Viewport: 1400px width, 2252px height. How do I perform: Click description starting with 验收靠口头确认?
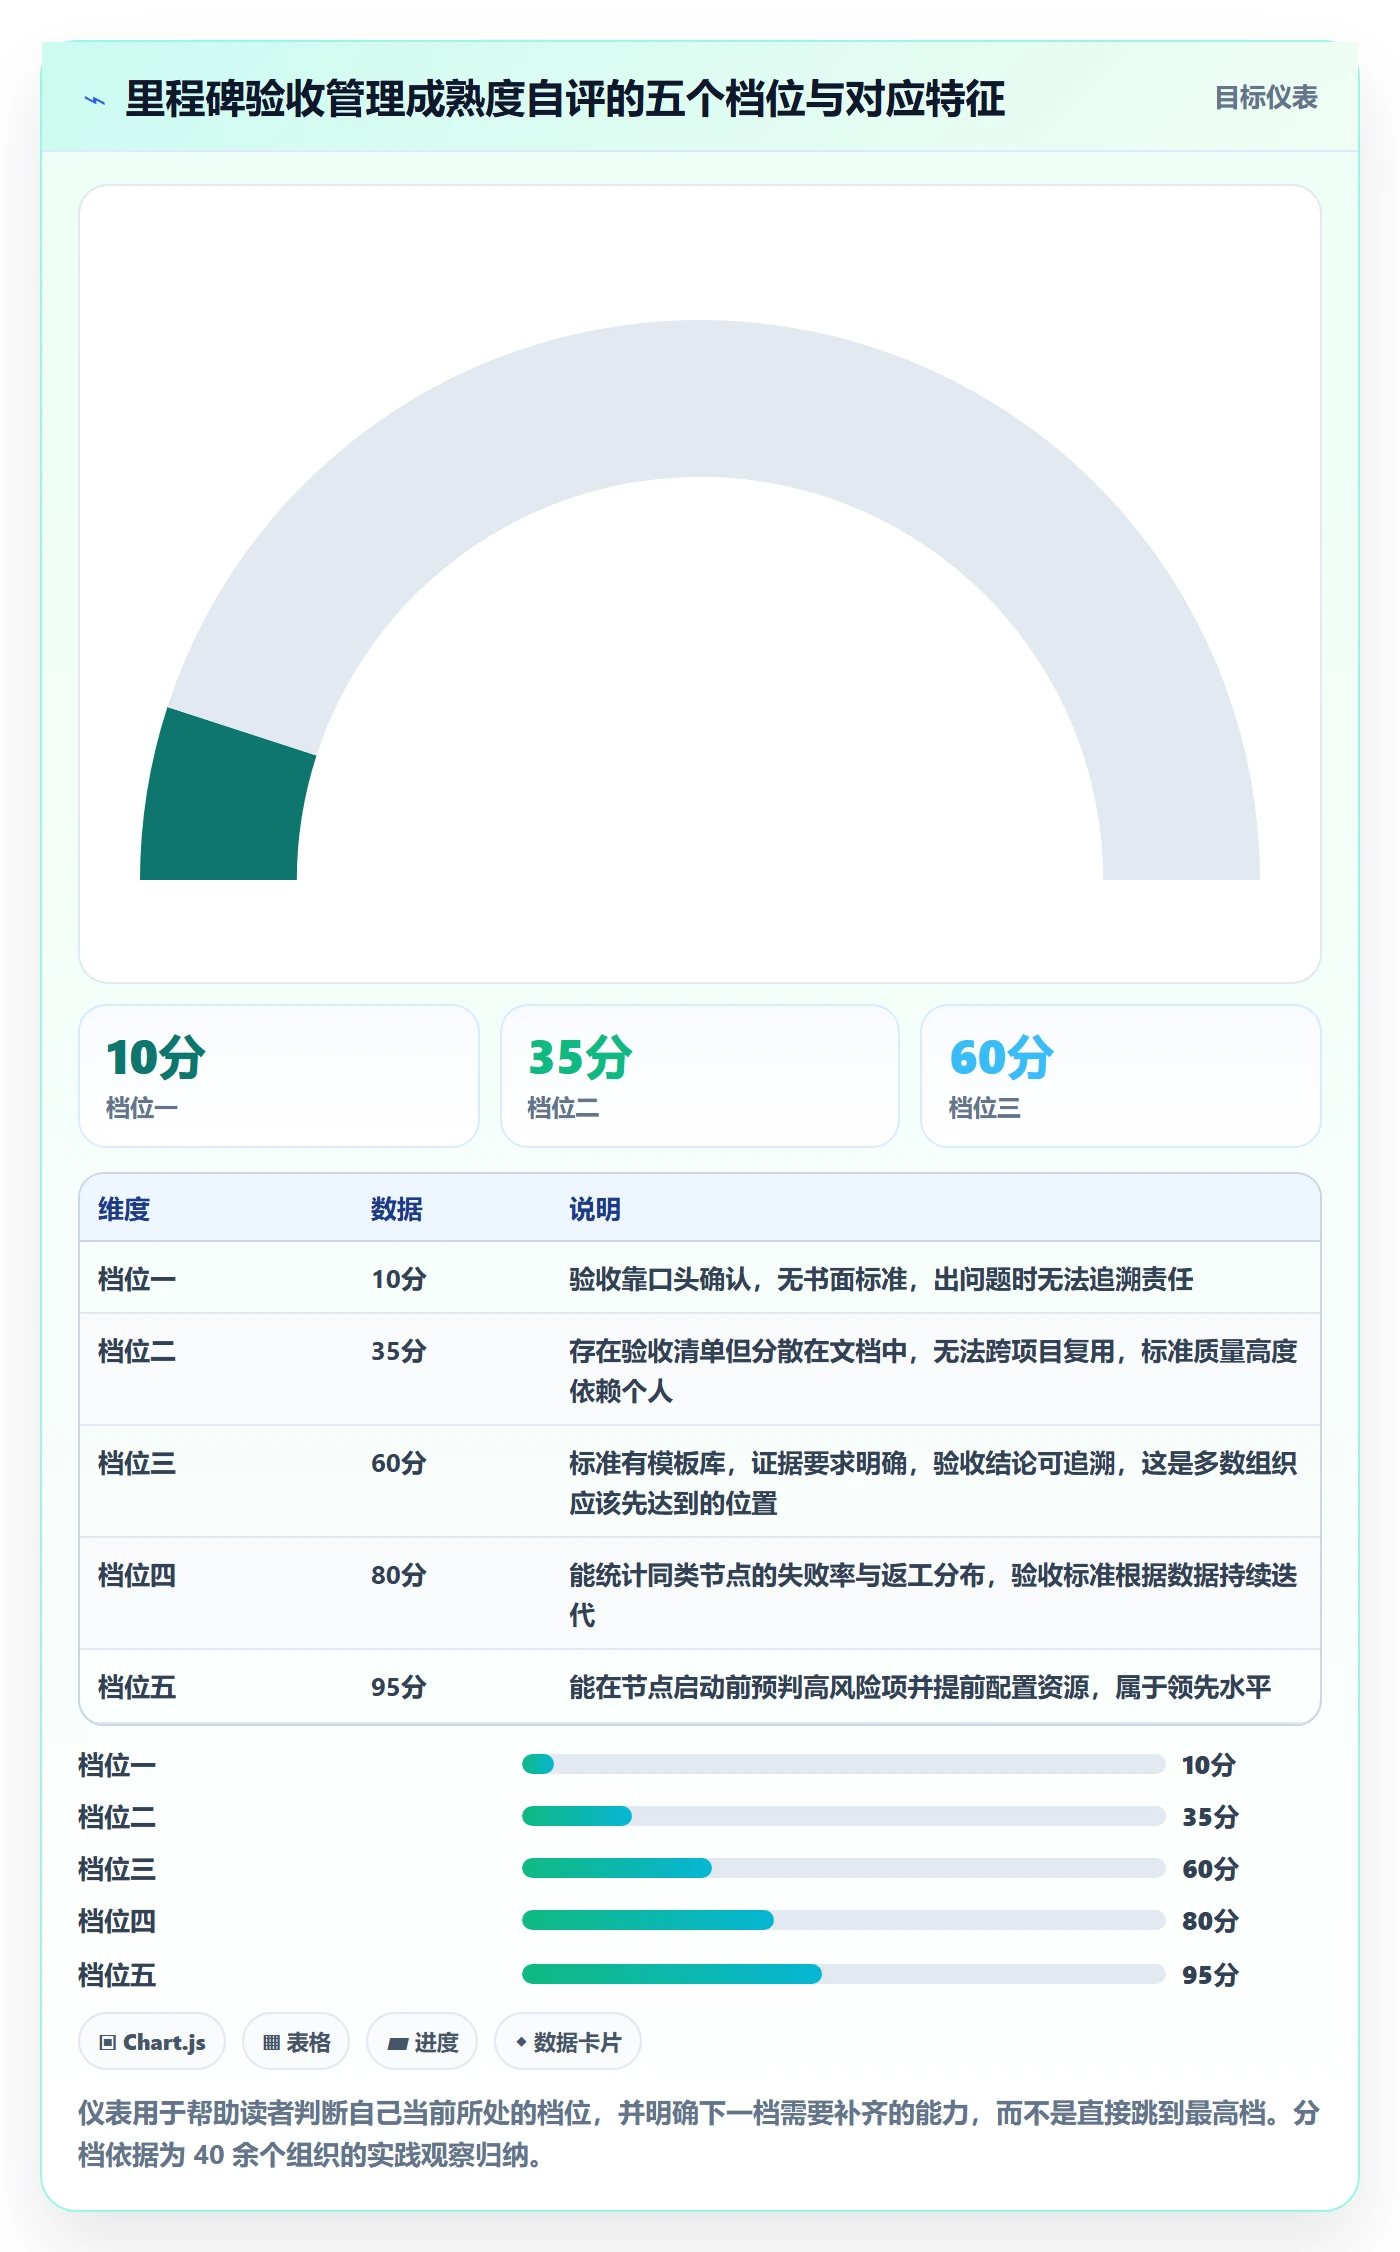click(x=881, y=1279)
